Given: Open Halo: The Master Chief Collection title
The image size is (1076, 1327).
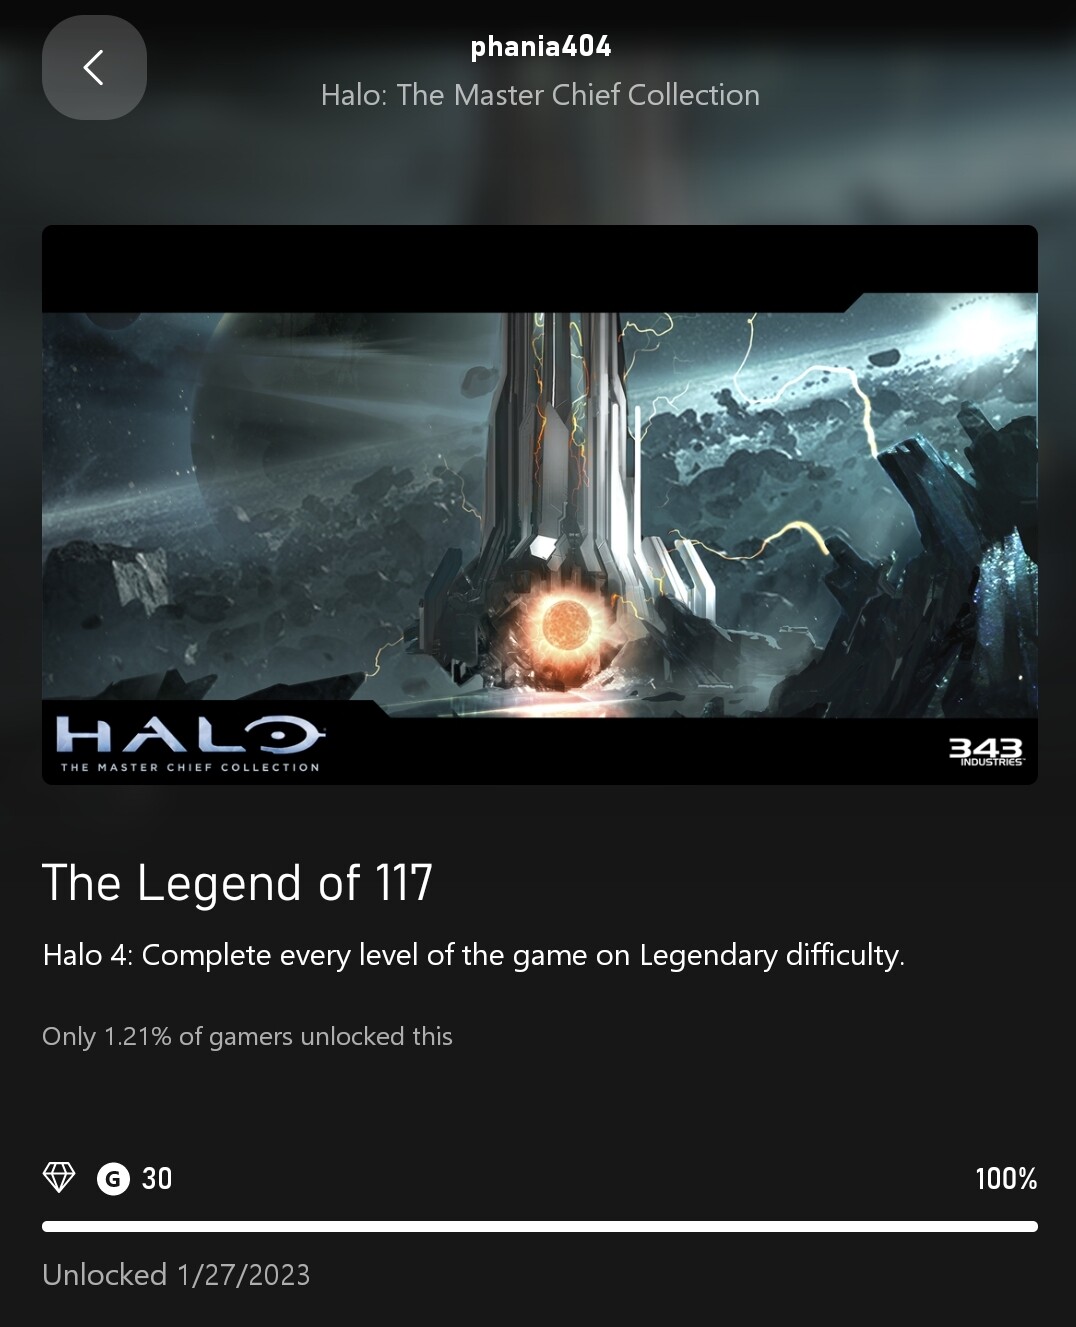Looking at the screenshot, I should [x=540, y=95].
